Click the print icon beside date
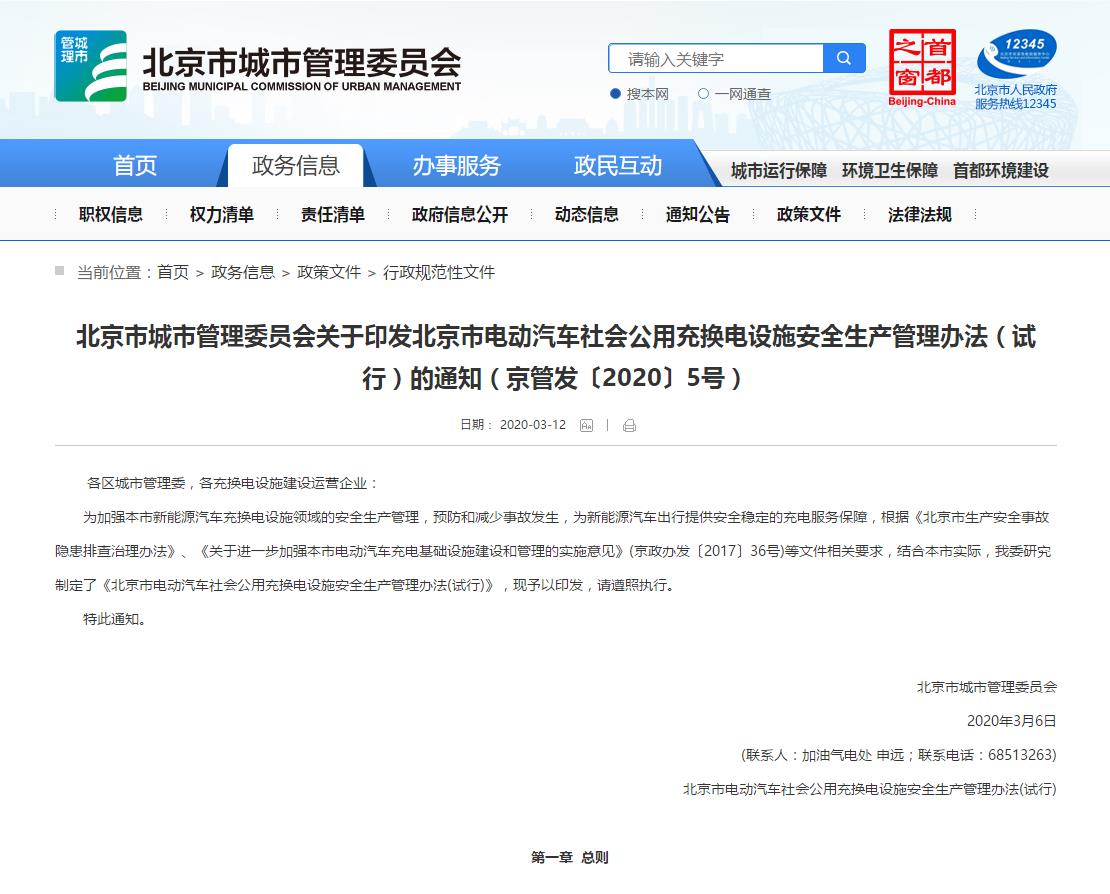Viewport: 1110px width, 894px height. pyautogui.click(x=629, y=425)
